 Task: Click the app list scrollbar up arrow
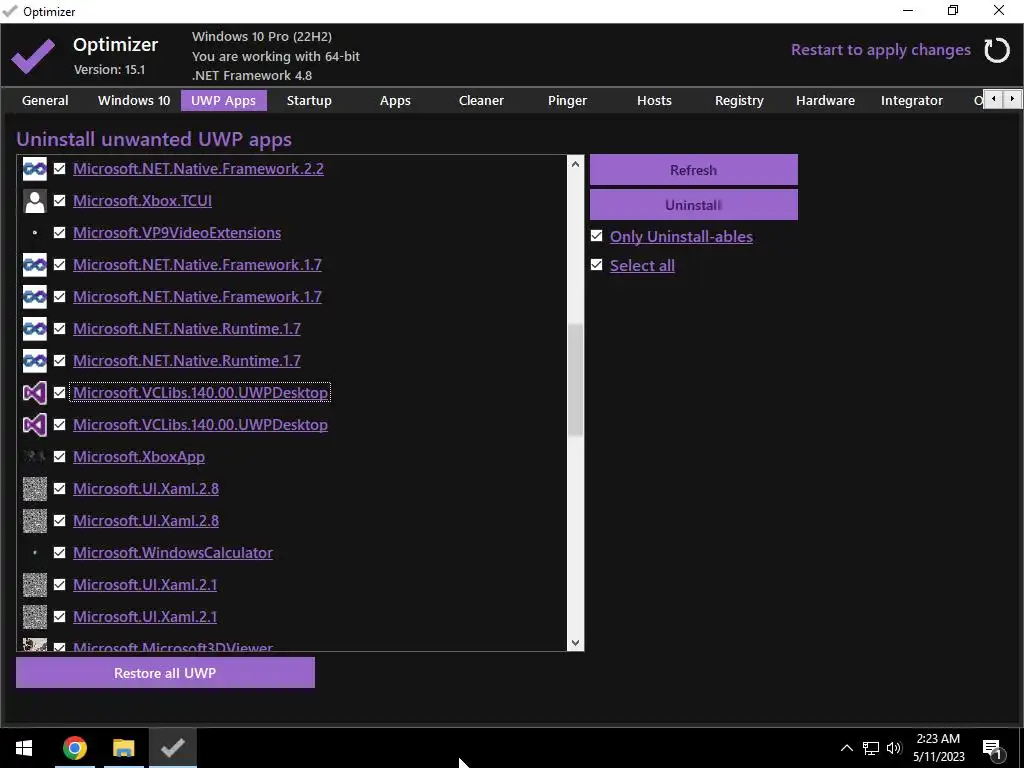click(575, 164)
